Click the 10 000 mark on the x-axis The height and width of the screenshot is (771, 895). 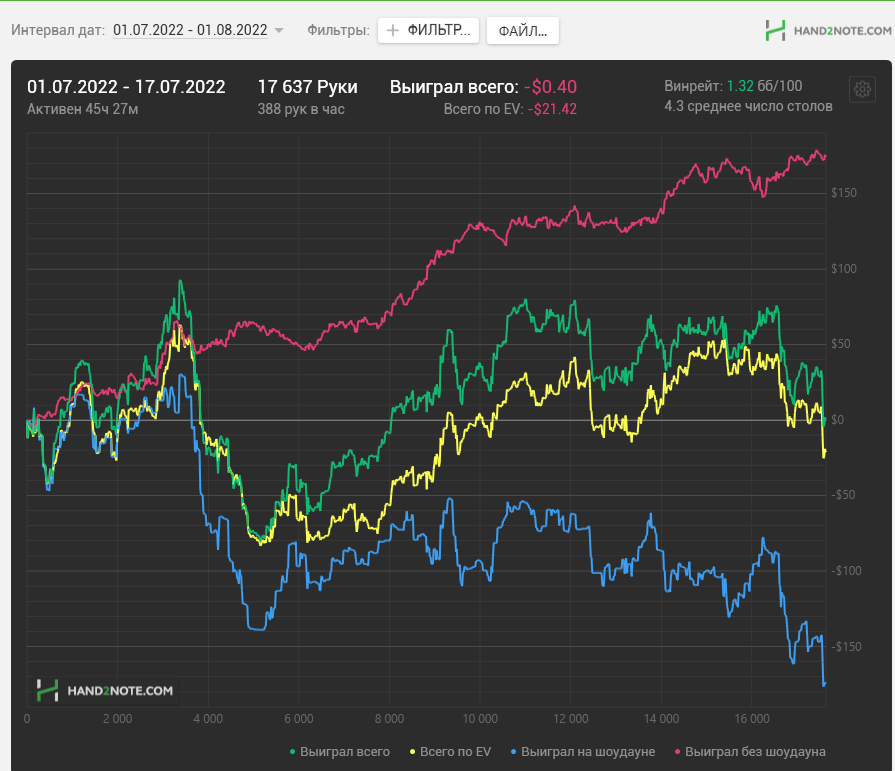(480, 719)
